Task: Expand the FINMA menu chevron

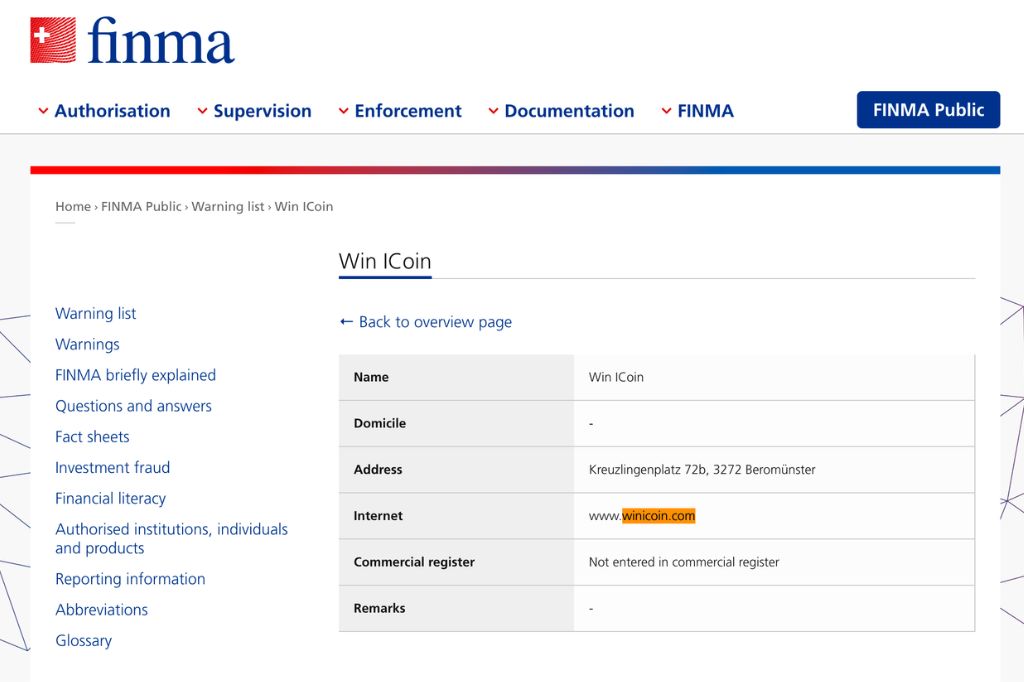Action: 666,111
